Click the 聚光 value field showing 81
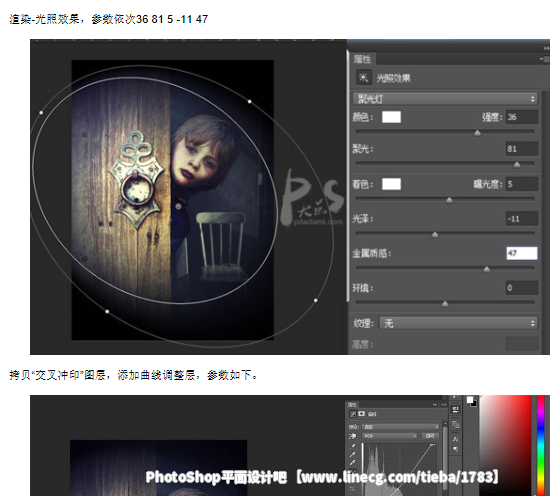 click(521, 149)
